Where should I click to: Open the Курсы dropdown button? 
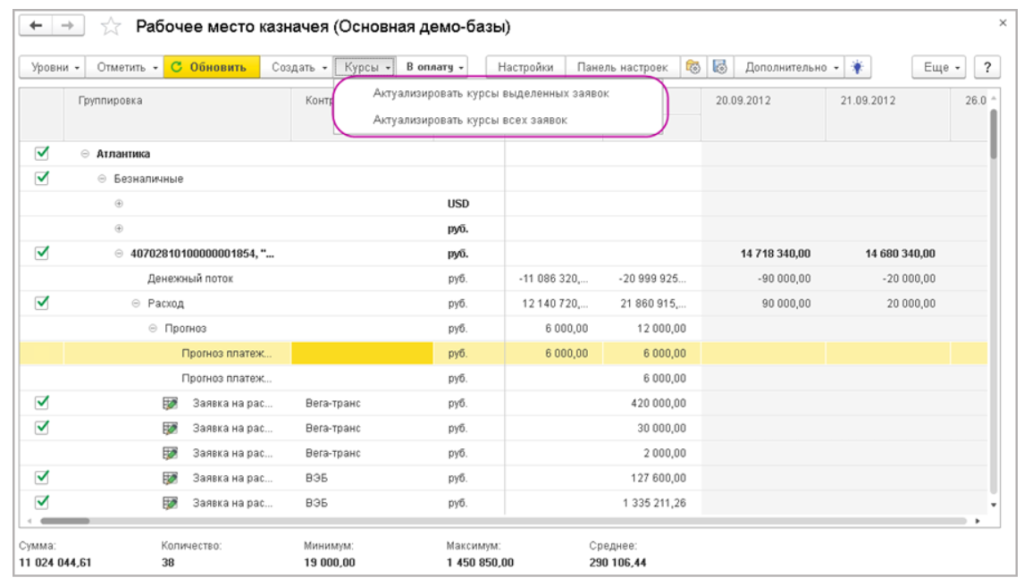click(365, 67)
